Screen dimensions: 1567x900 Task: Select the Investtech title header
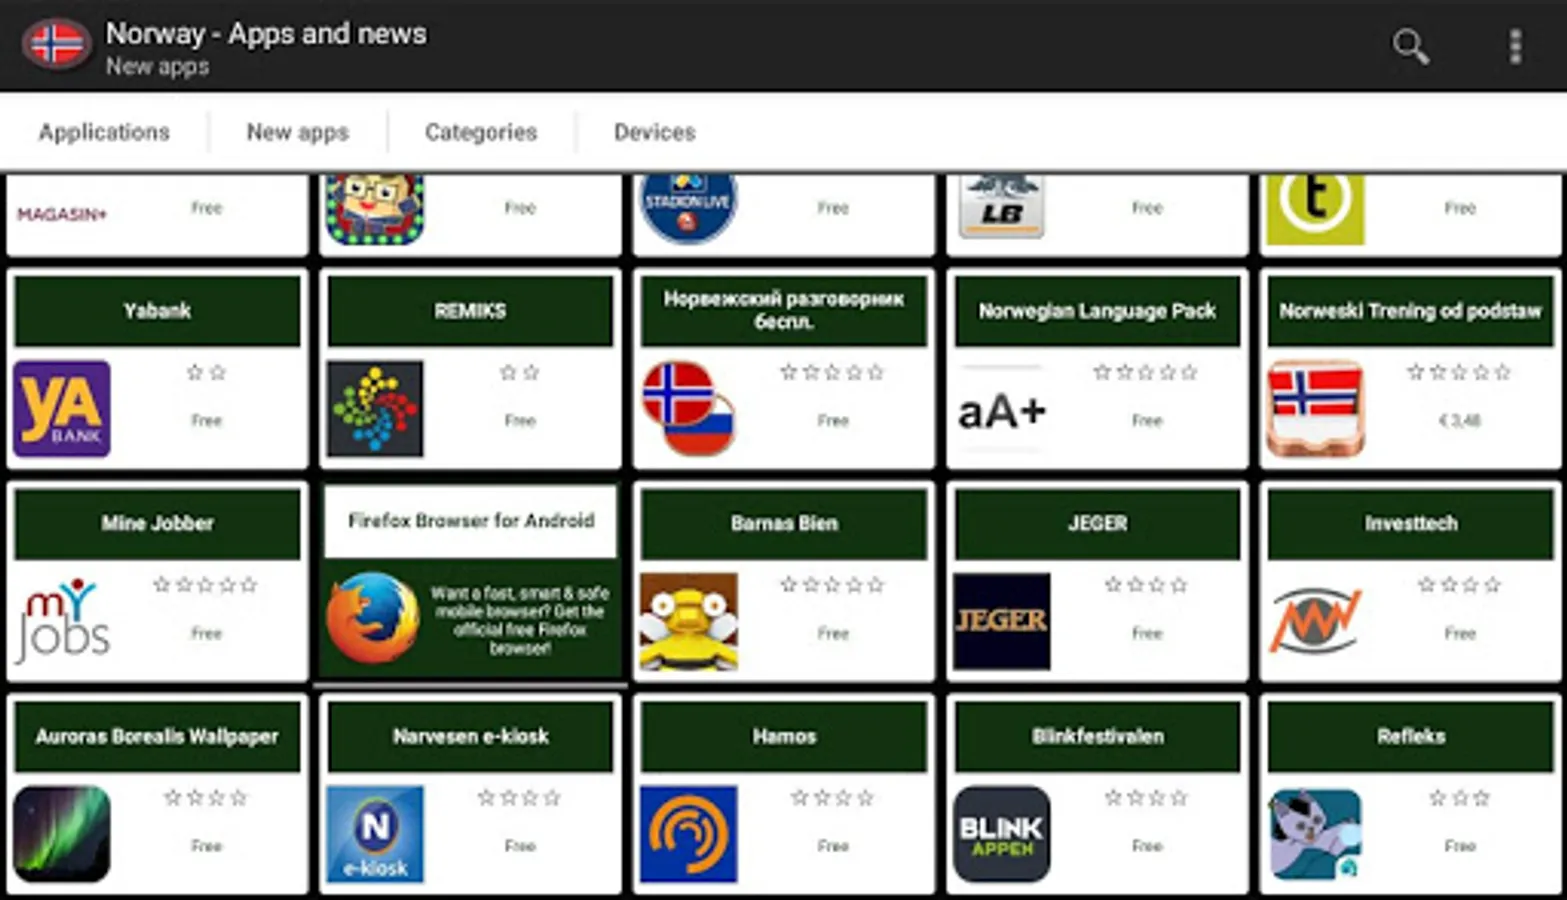1410,523
